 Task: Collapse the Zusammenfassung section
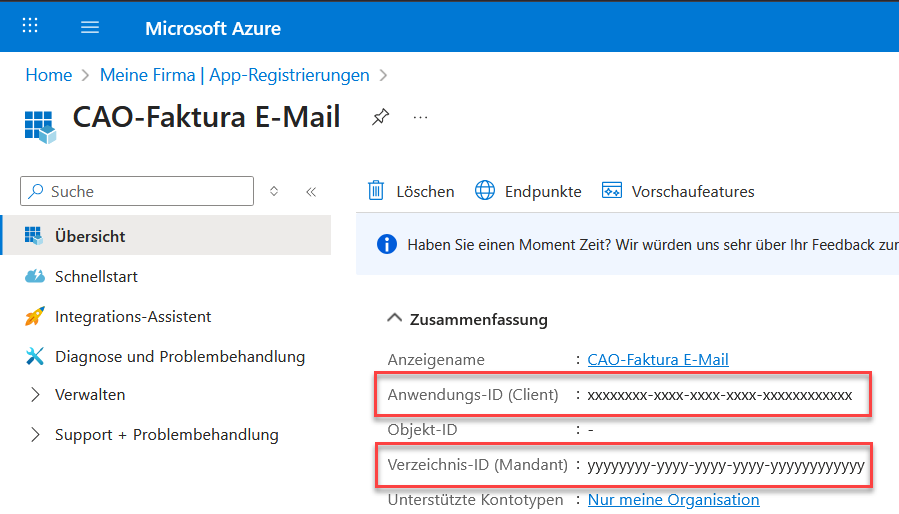click(393, 320)
